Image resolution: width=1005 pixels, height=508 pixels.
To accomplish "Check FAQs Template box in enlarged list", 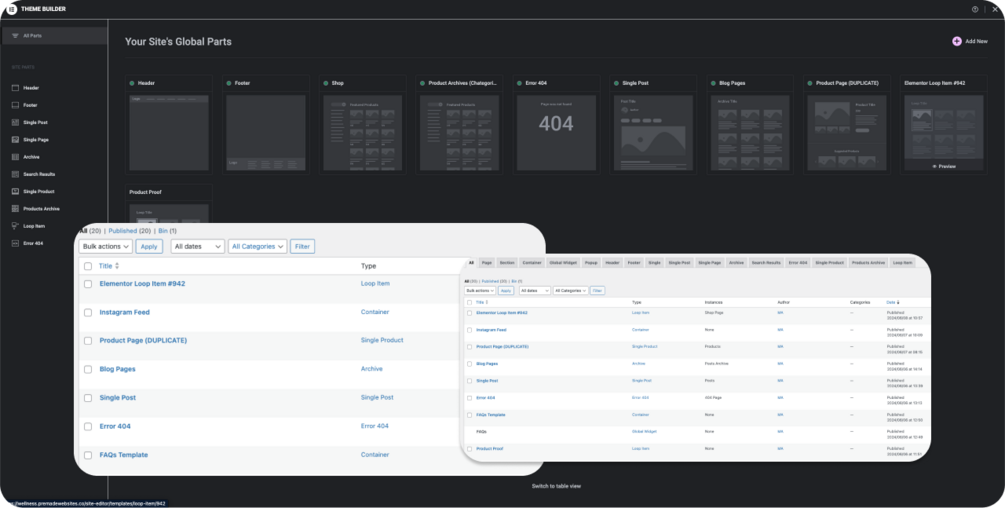I will pos(88,455).
